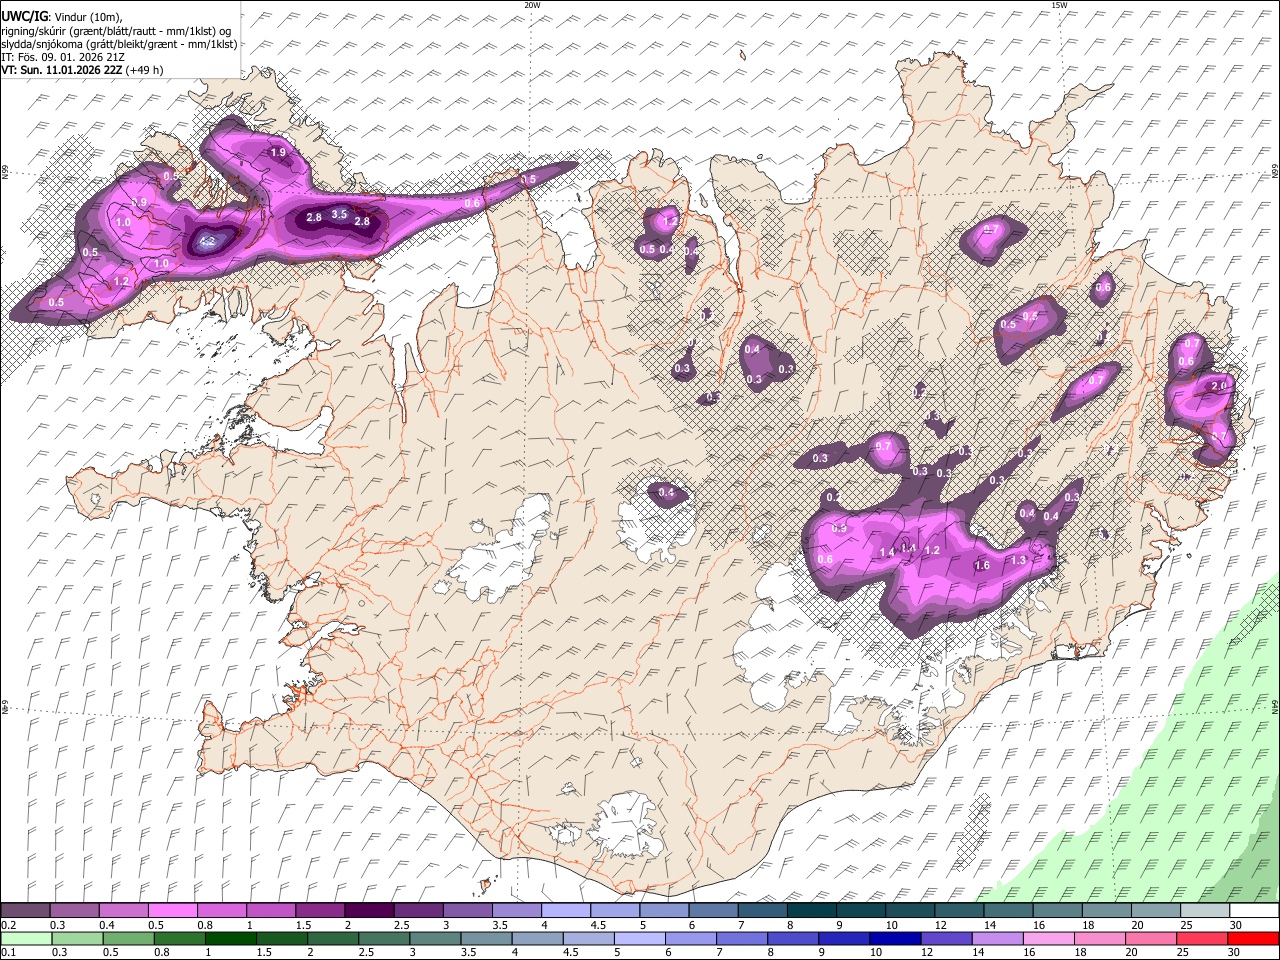Click the 3–3.5 grey-green swatch, lower scale
Viewport: 1280px width, 960px height.
[435, 938]
